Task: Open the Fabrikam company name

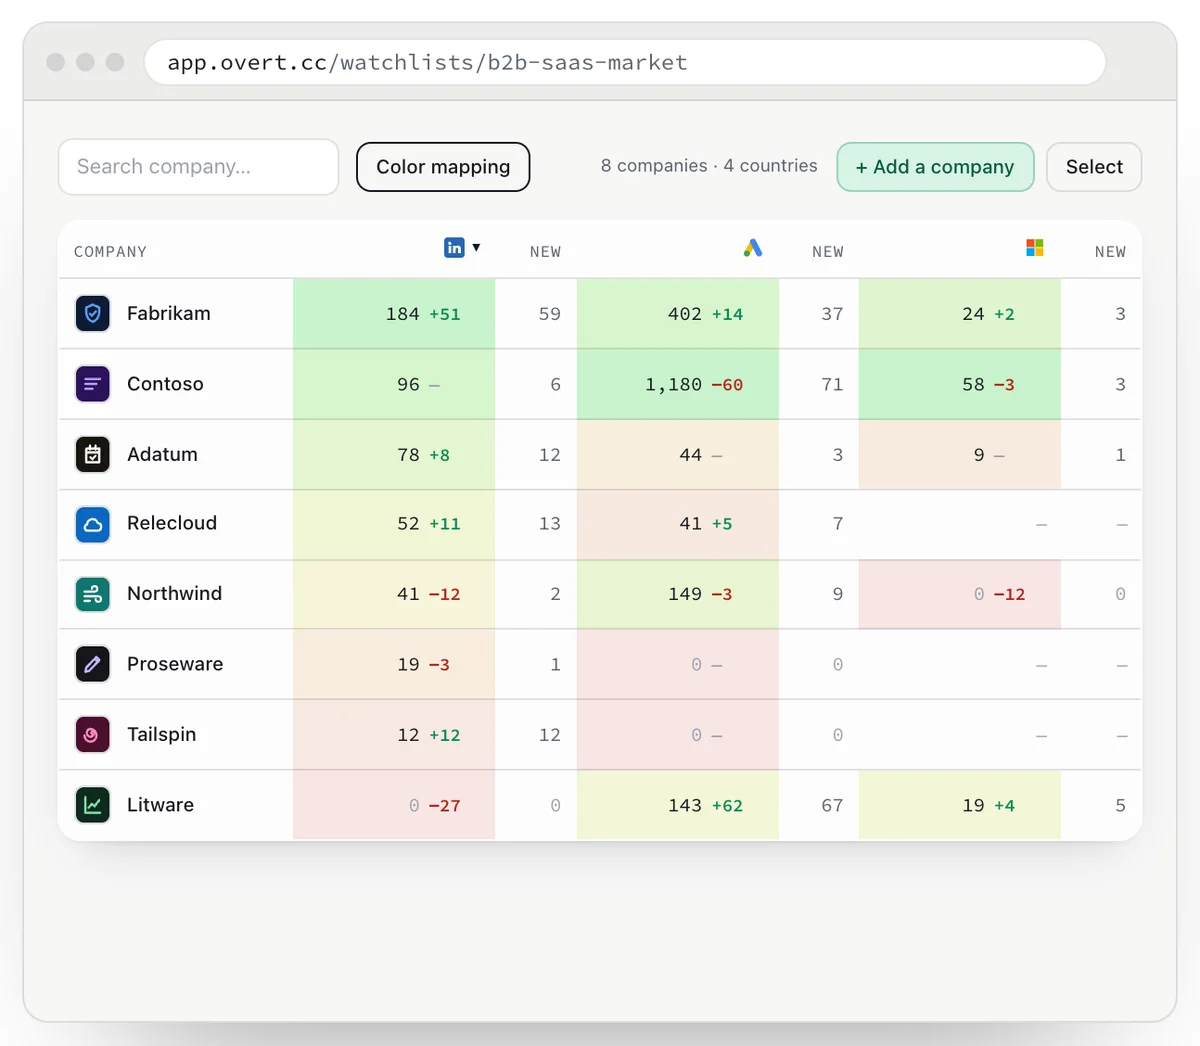Action: point(169,313)
